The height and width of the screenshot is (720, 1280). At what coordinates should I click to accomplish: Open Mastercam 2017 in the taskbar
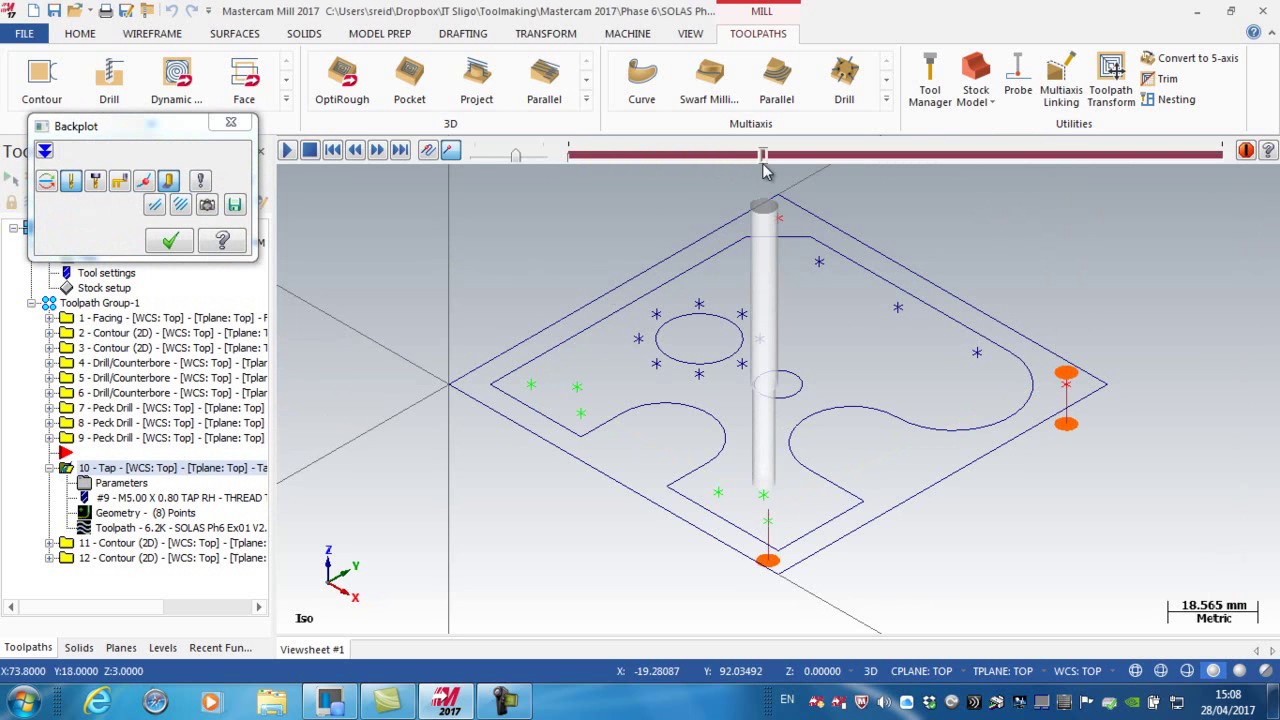[446, 701]
